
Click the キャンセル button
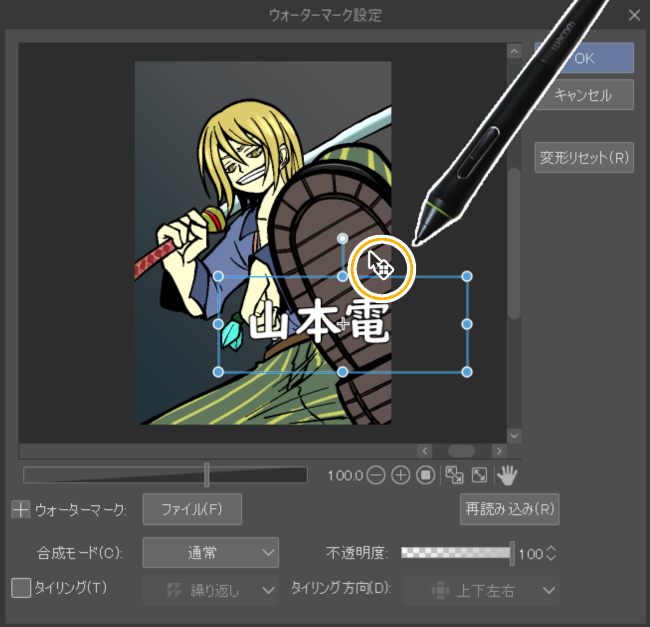coord(584,95)
